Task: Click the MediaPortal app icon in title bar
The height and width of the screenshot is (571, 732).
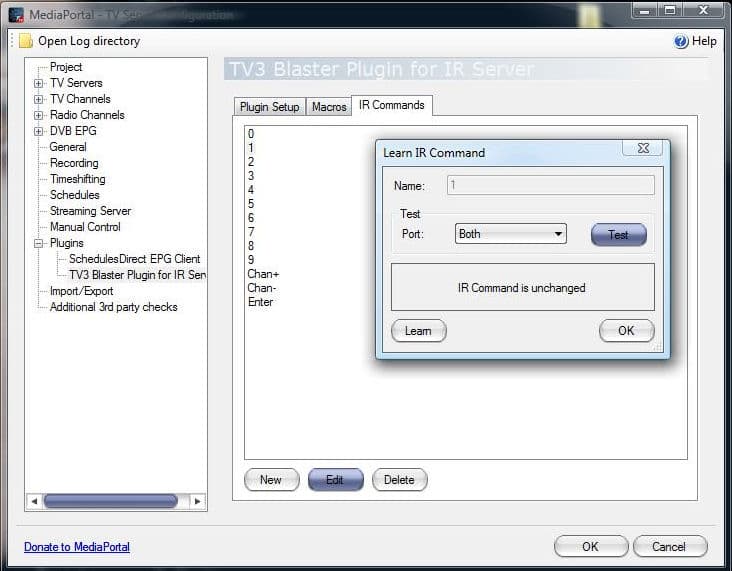Action: pyautogui.click(x=16, y=13)
